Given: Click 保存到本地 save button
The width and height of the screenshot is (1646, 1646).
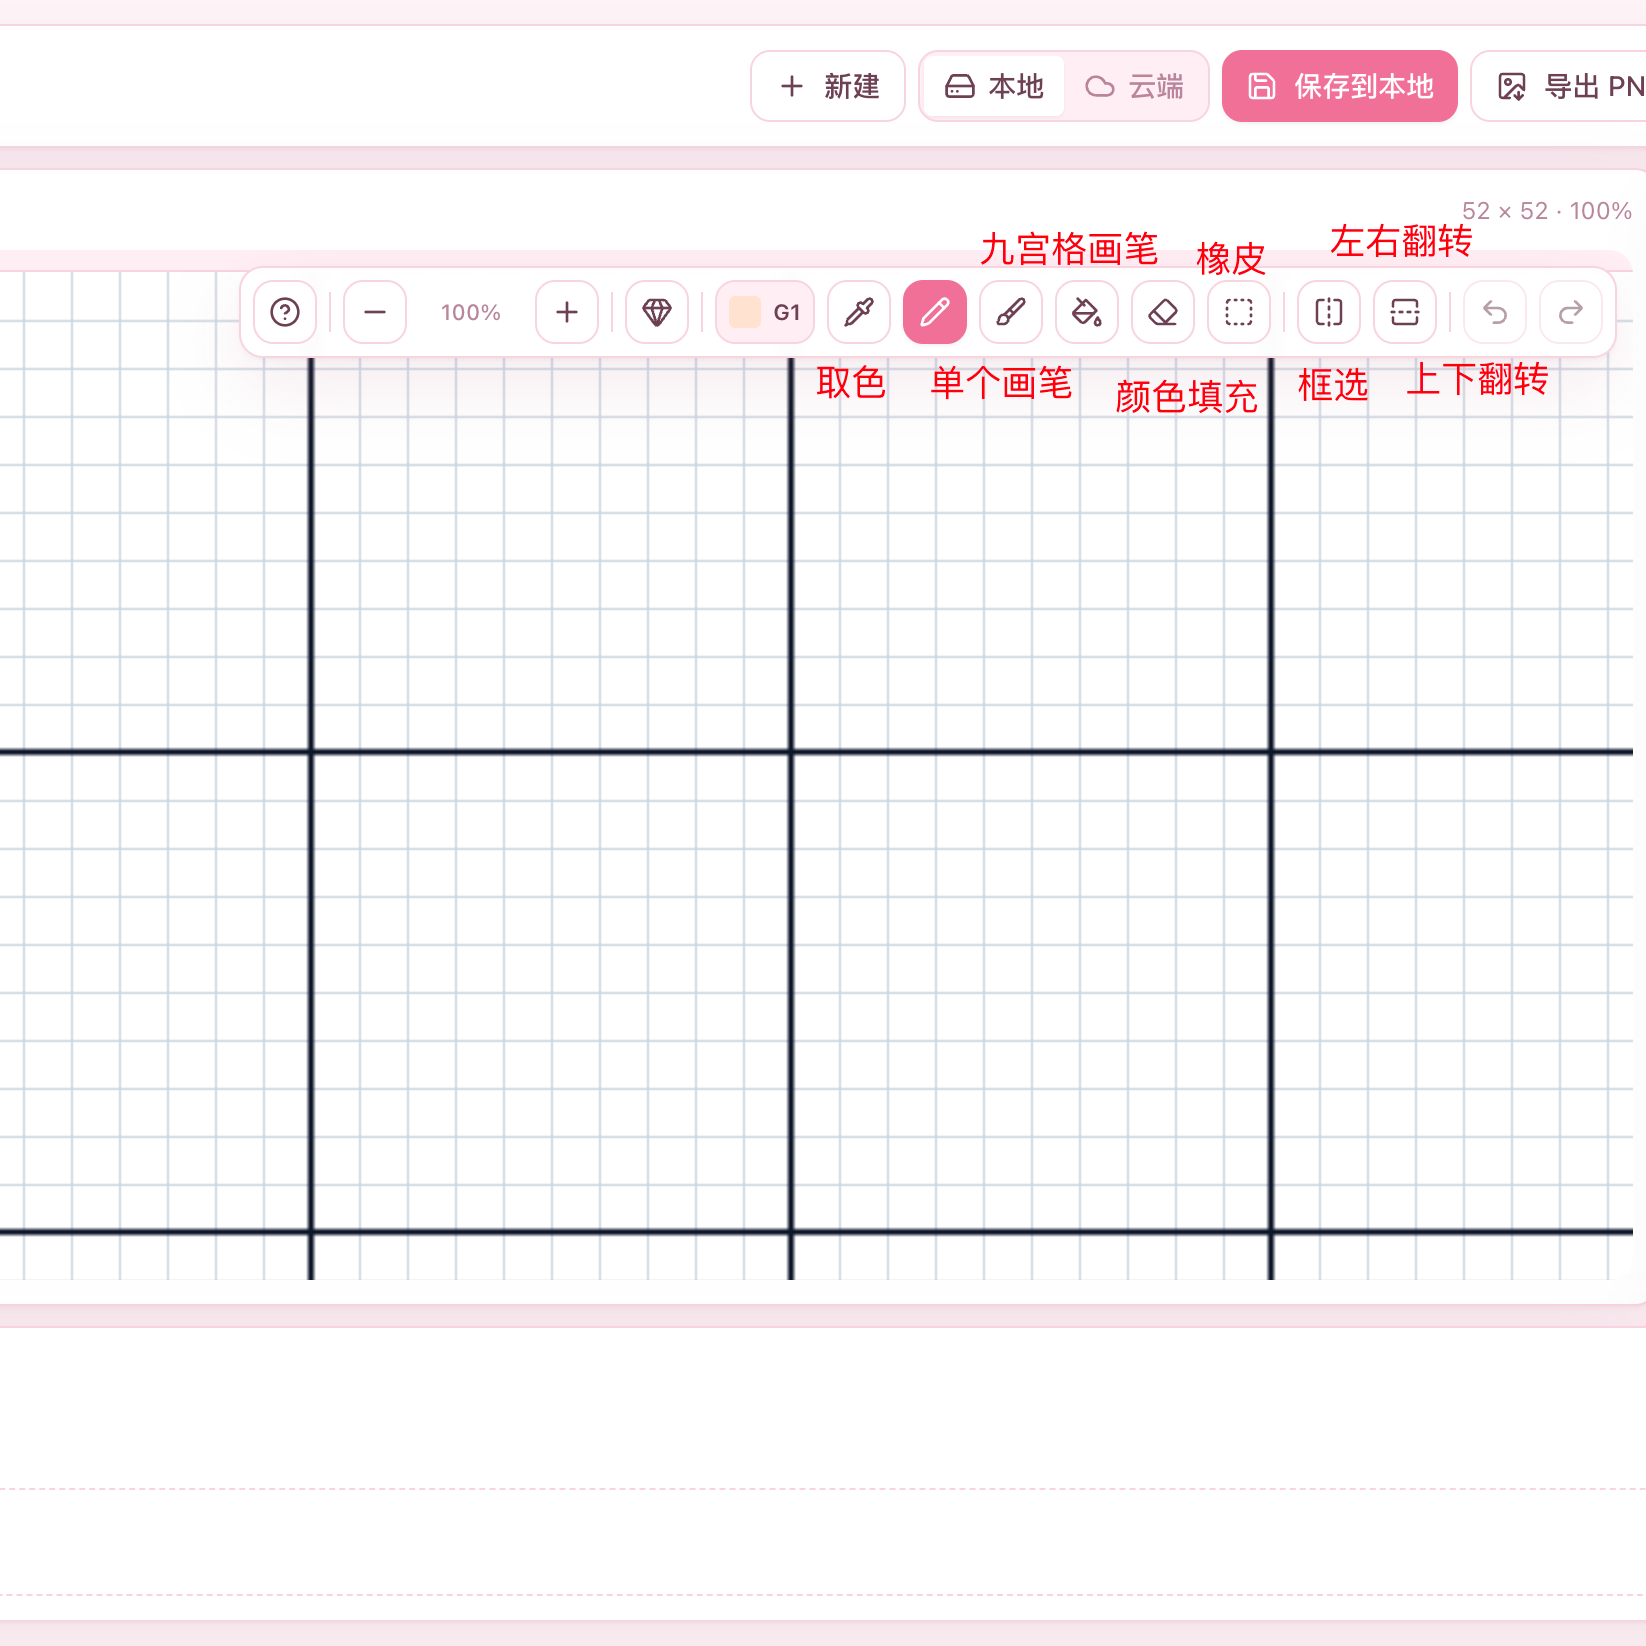Looking at the screenshot, I should click(1340, 86).
